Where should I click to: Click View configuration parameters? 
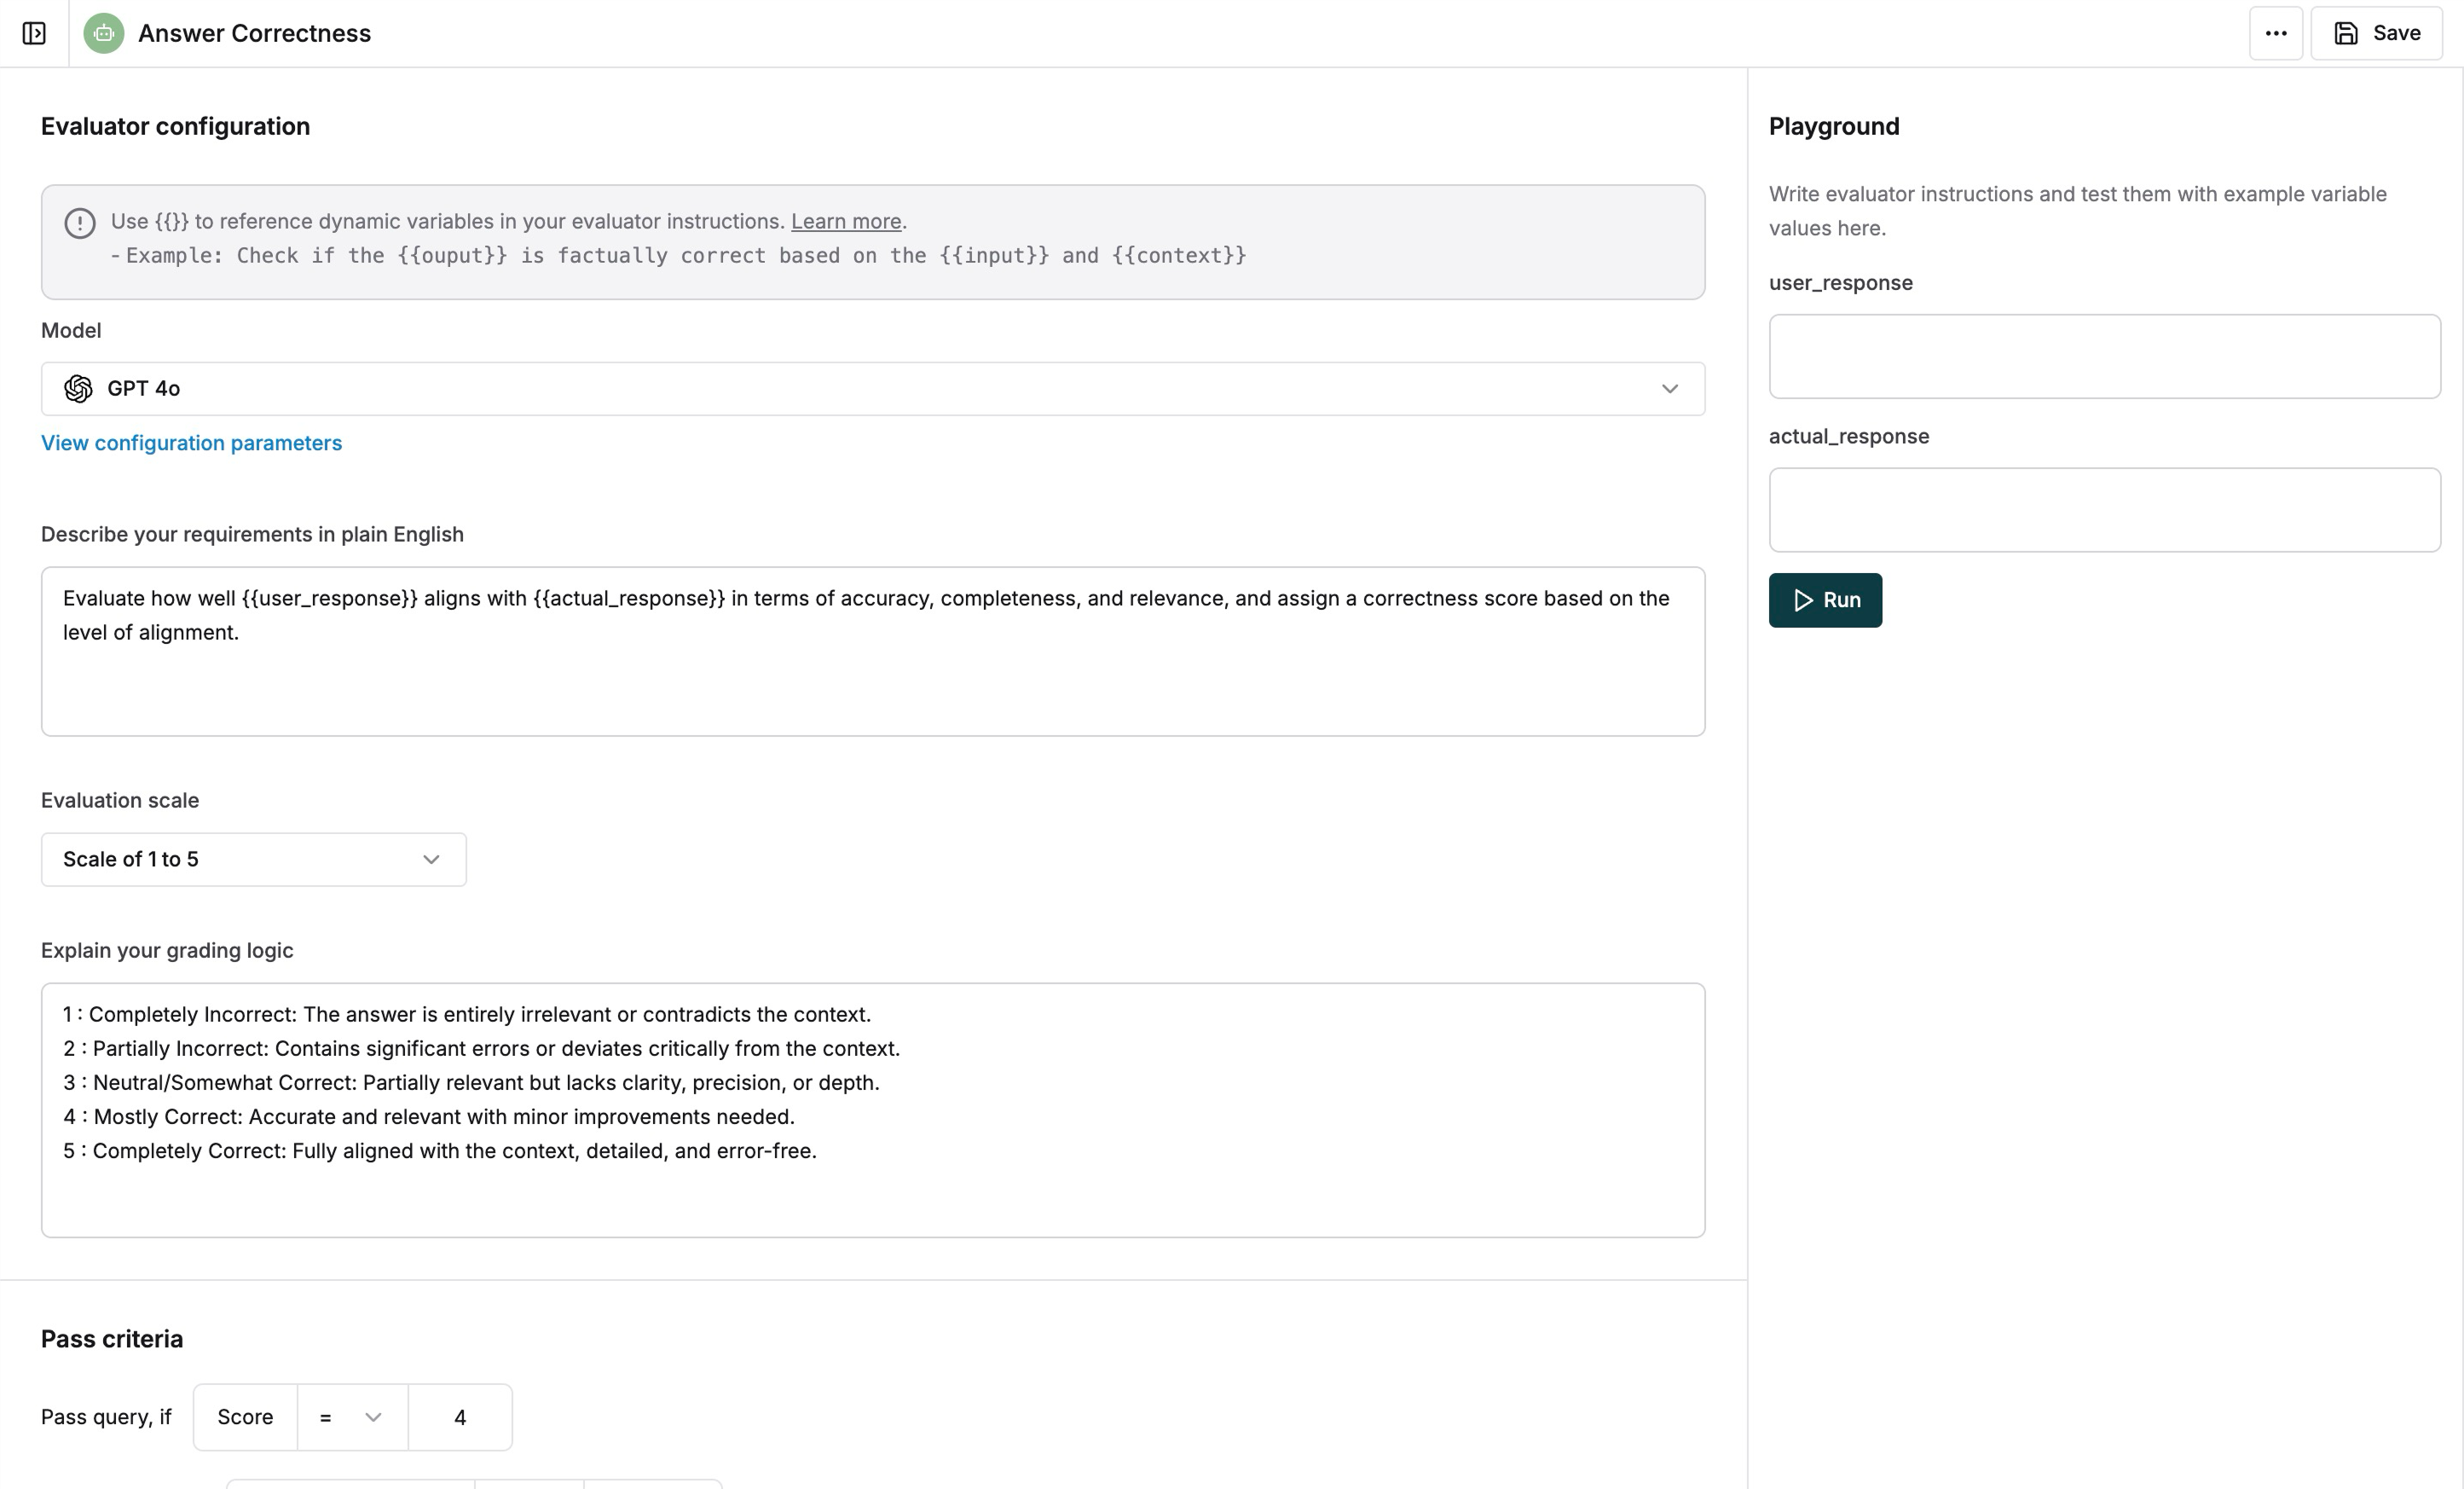click(x=191, y=442)
